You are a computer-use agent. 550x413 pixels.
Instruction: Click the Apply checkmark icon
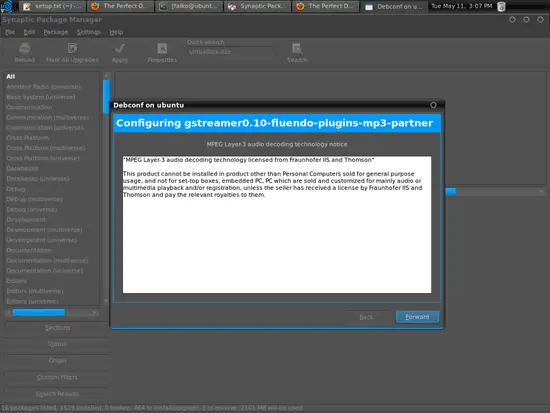(120, 48)
